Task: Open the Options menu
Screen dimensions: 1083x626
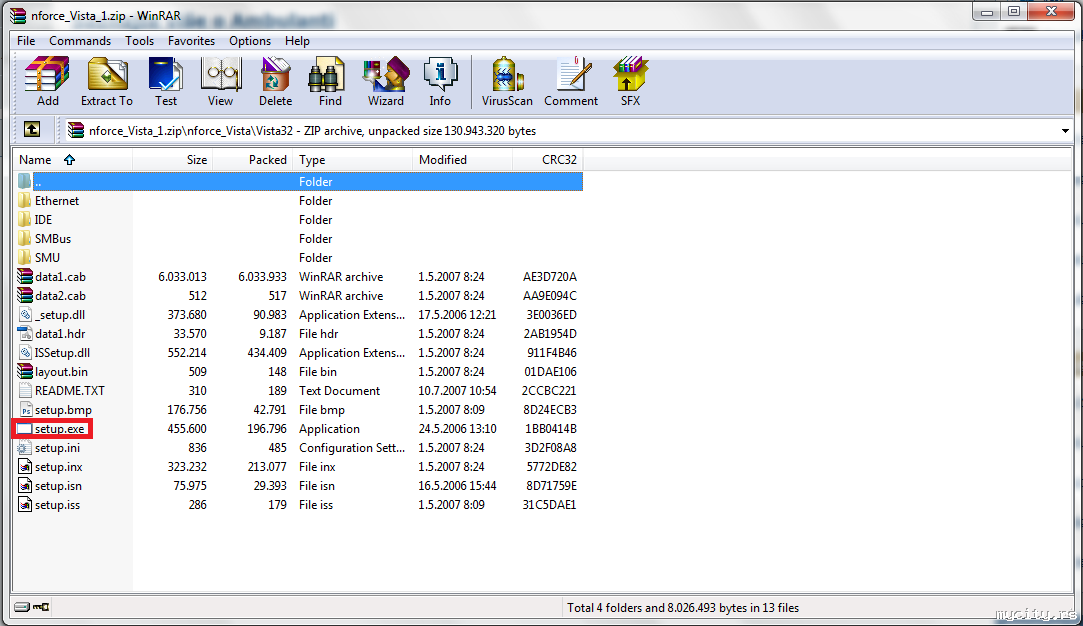Action: 250,41
